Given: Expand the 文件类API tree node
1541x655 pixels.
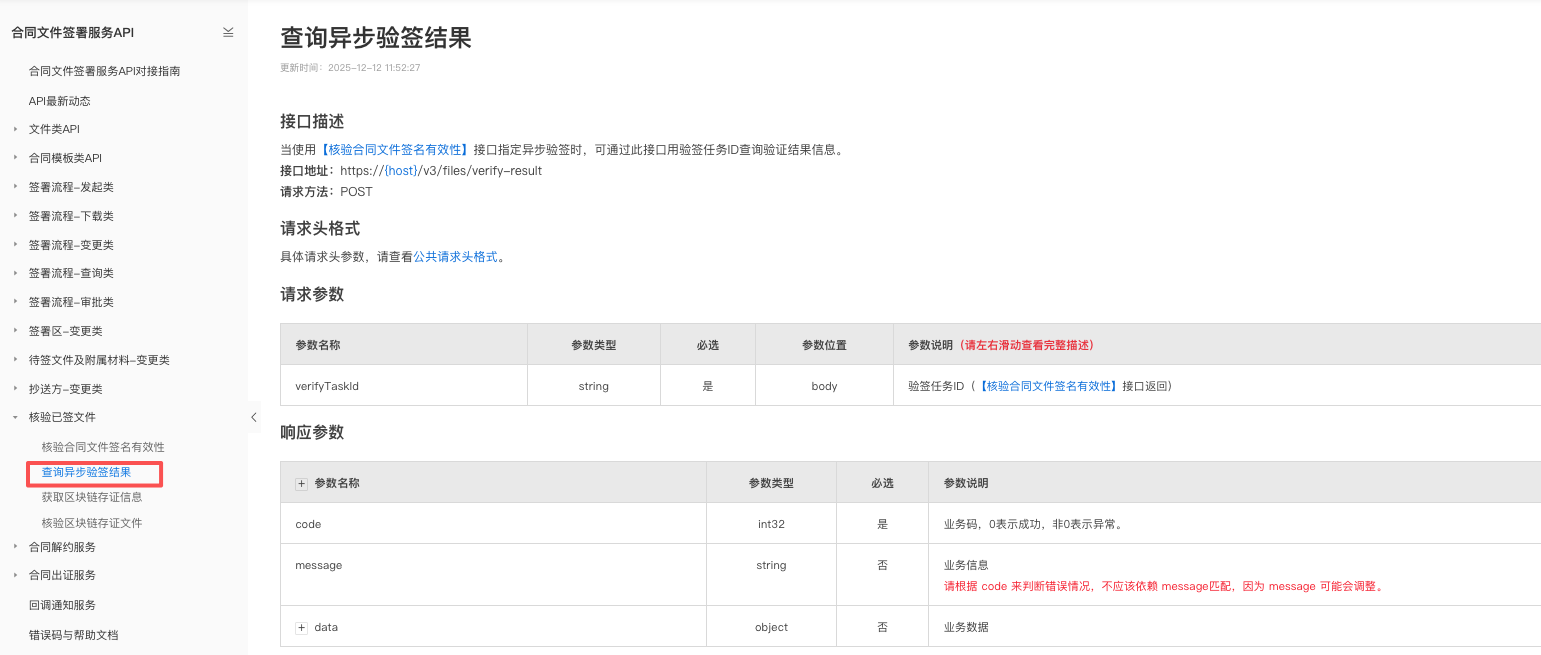Looking at the screenshot, I should coord(16,129).
